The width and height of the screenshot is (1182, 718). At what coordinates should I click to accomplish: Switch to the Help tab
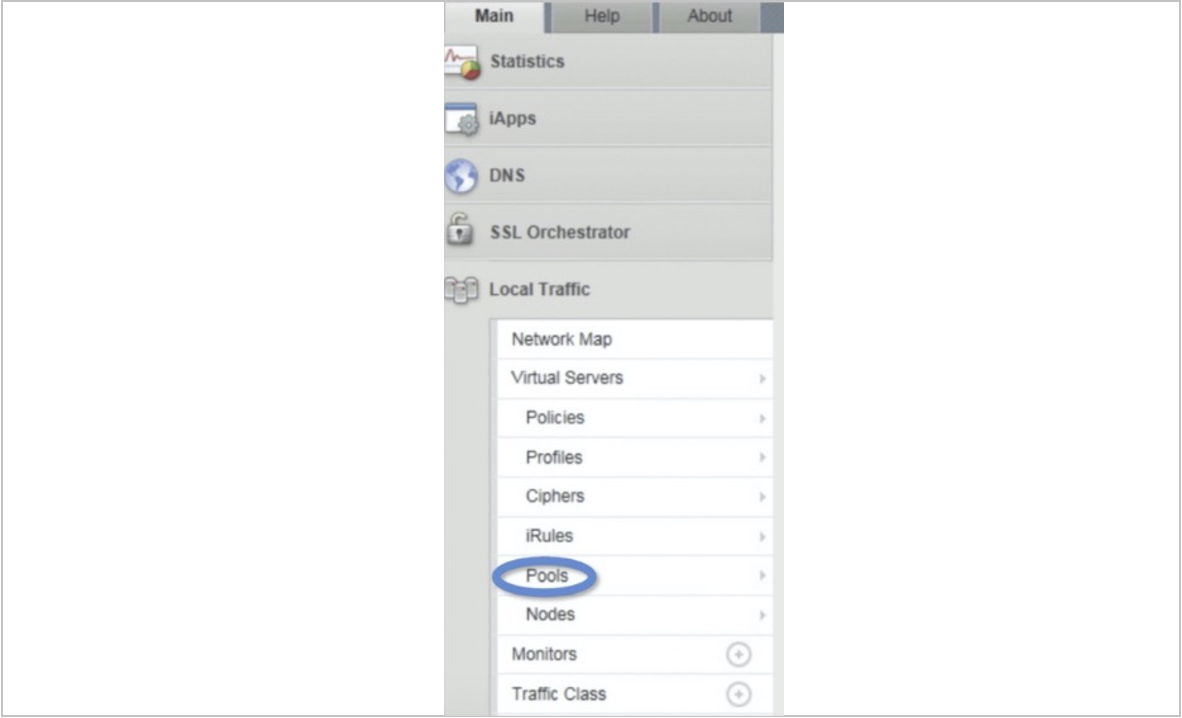click(x=602, y=17)
